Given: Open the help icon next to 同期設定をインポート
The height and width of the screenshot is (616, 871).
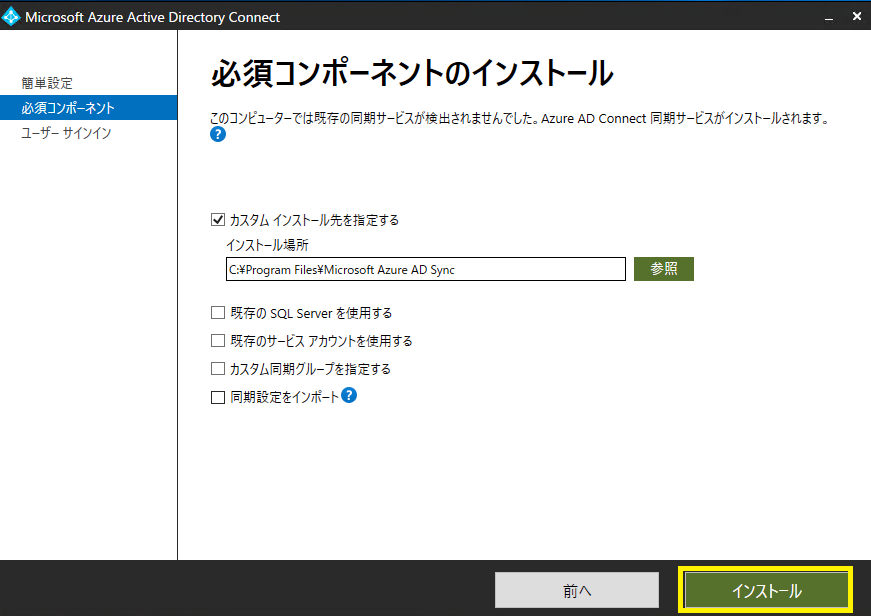Looking at the screenshot, I should tap(349, 395).
